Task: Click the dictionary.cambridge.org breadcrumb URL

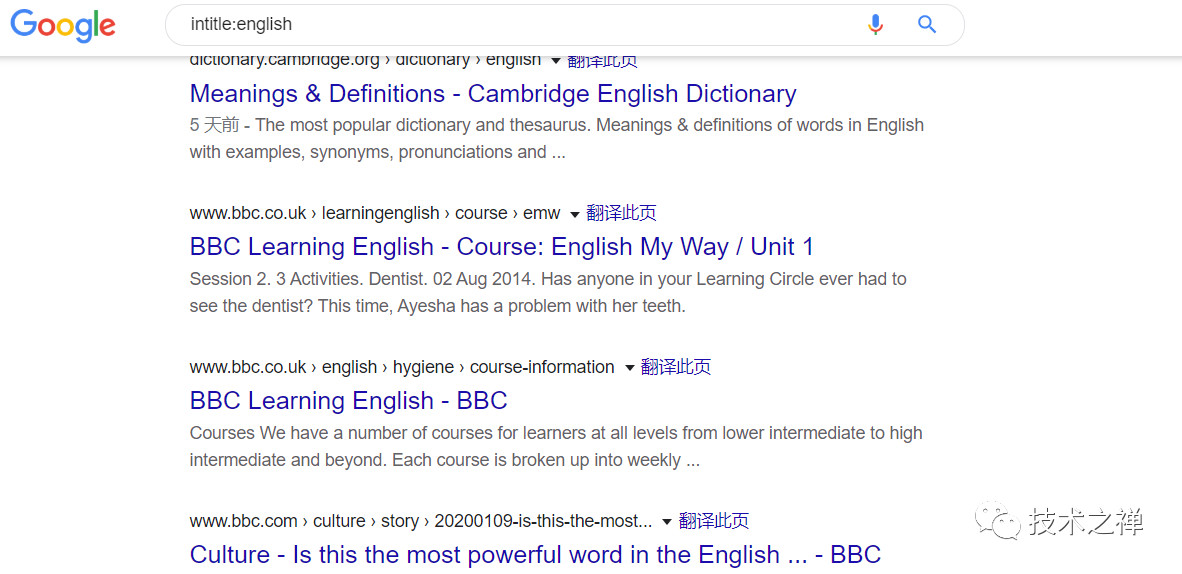Action: [366, 60]
